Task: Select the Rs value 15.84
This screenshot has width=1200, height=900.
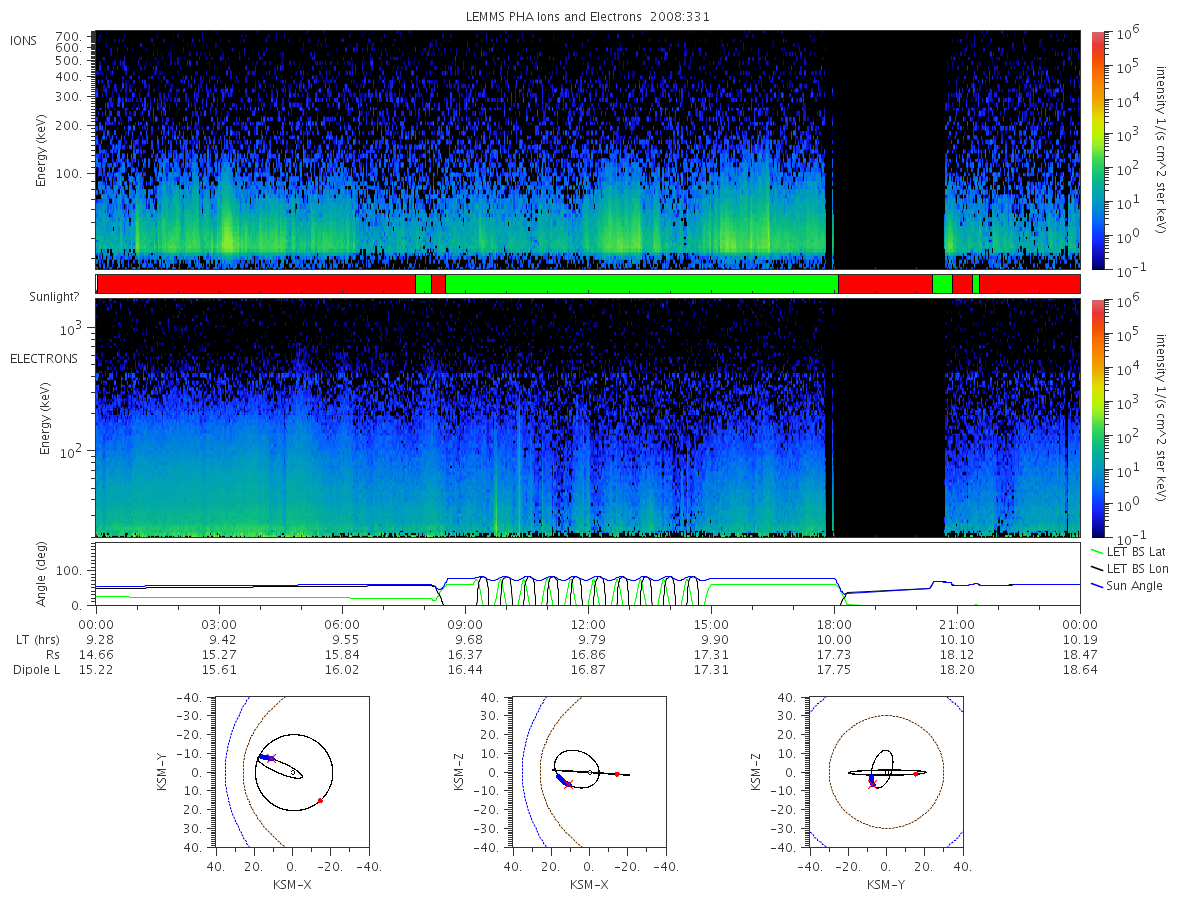Action: 342,654
